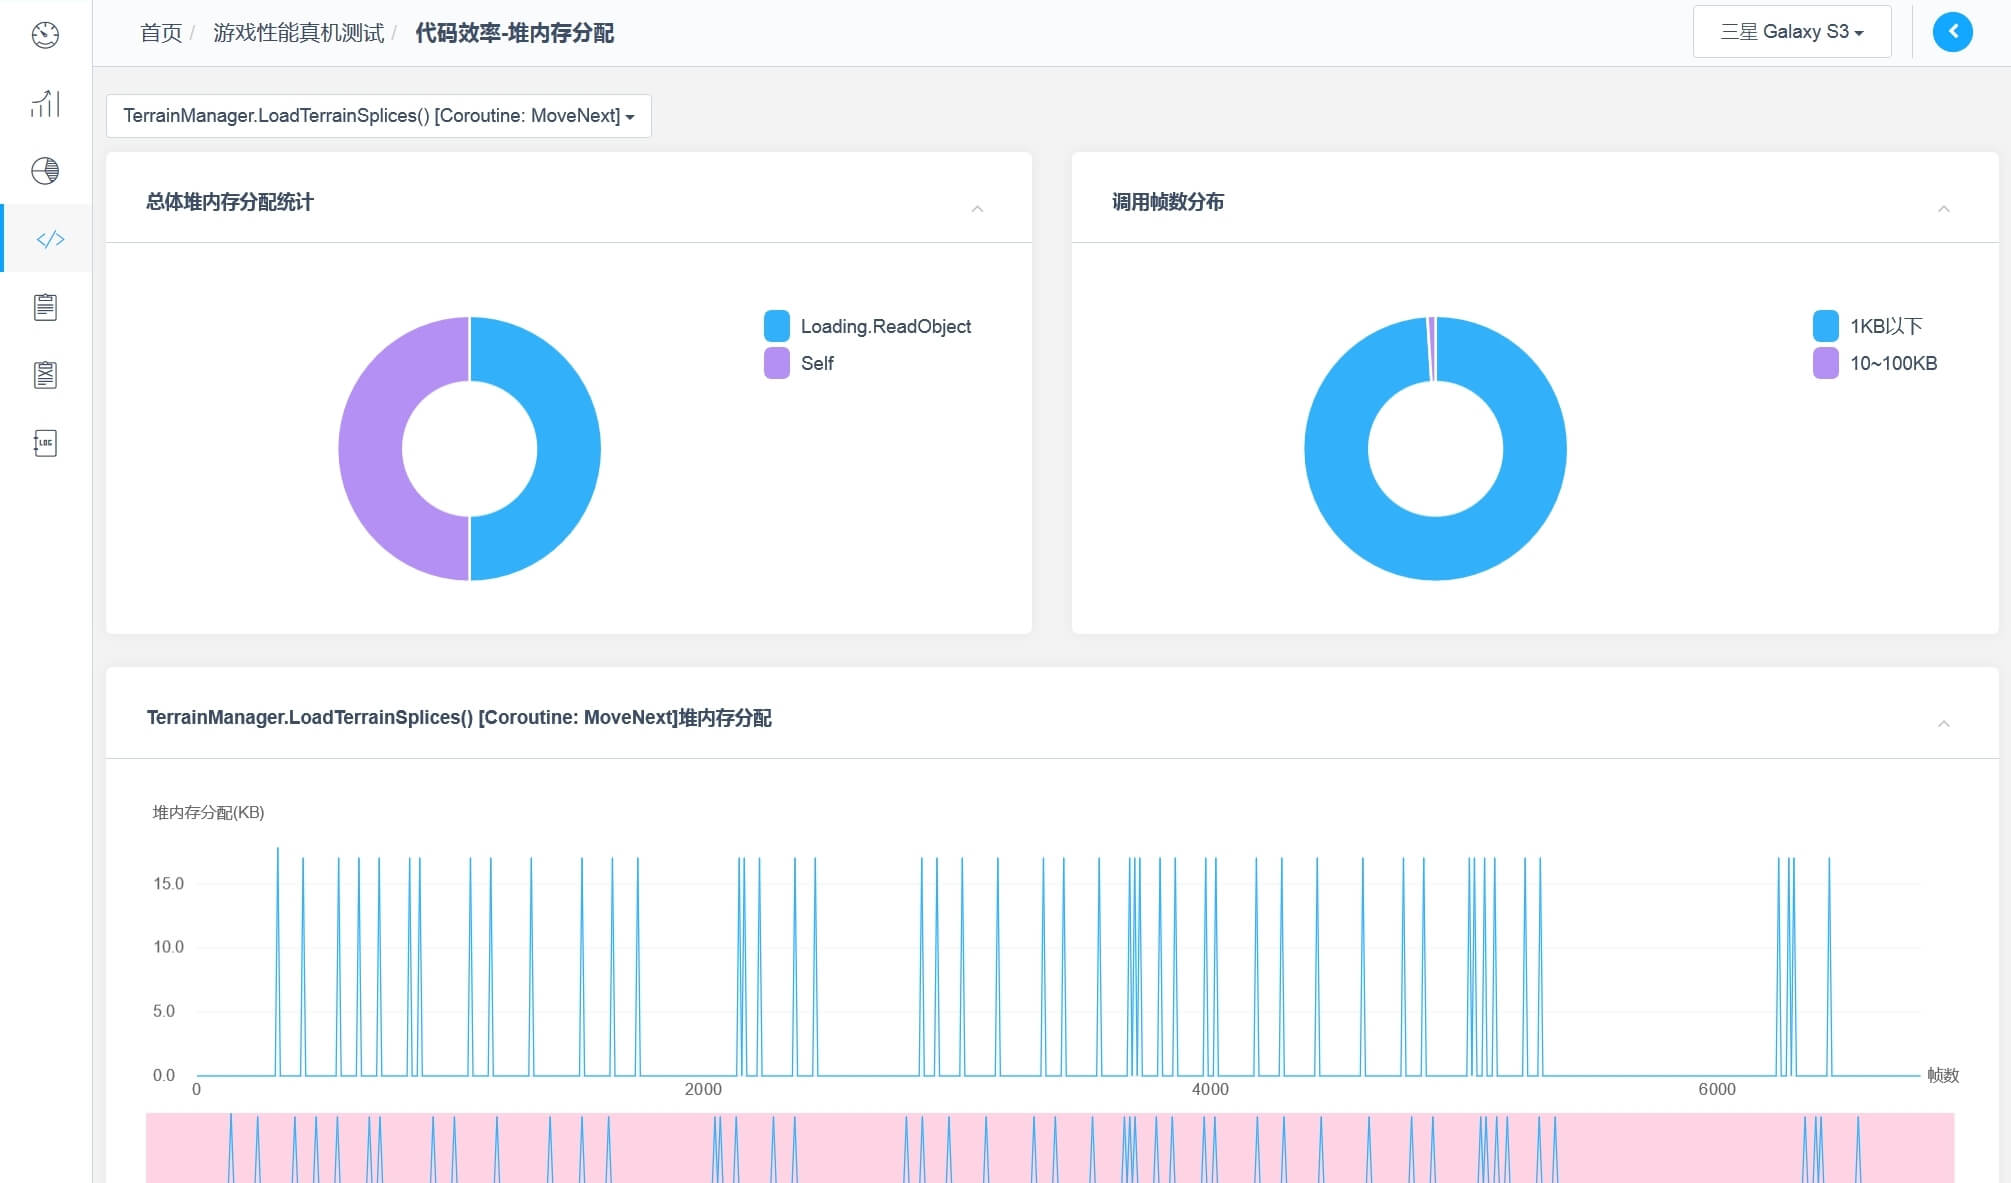
Task: Toggle the 10~100KB legend swatch
Action: [x=1825, y=363]
